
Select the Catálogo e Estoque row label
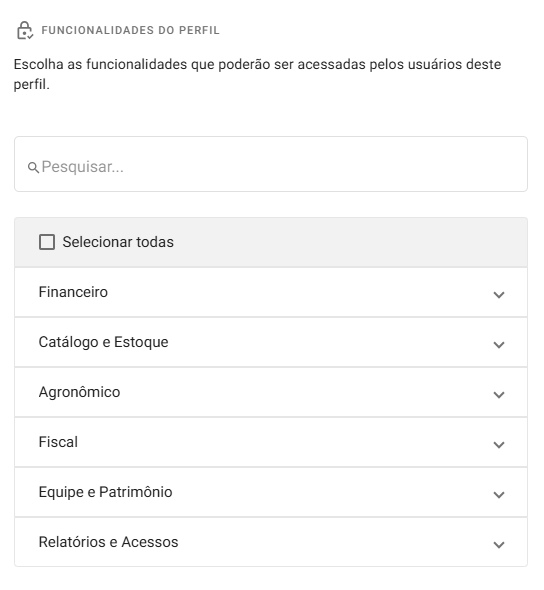coord(103,342)
